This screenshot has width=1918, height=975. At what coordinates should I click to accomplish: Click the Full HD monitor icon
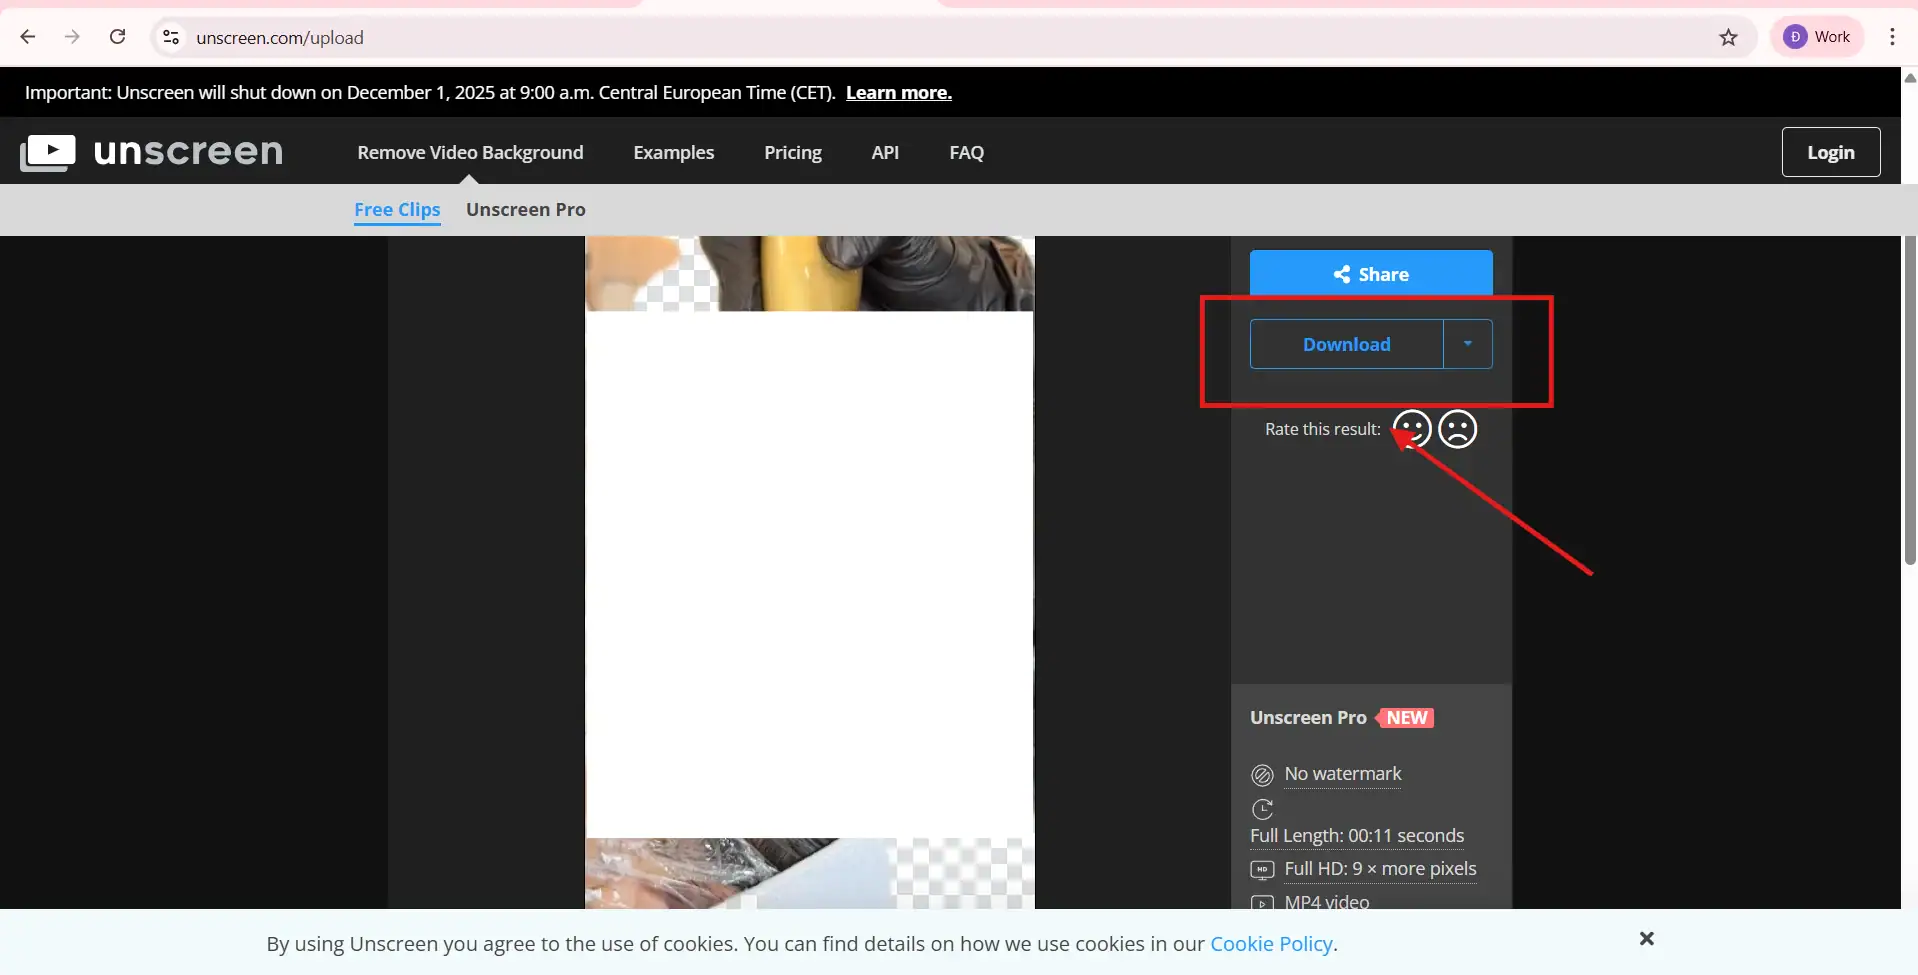pyautogui.click(x=1262, y=869)
